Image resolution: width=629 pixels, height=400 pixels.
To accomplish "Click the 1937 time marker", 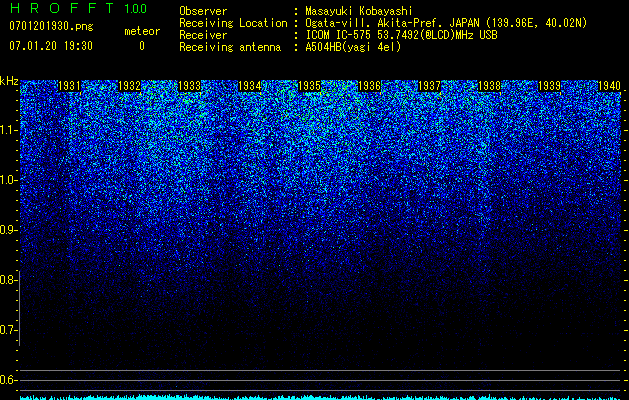I will 429,86.
